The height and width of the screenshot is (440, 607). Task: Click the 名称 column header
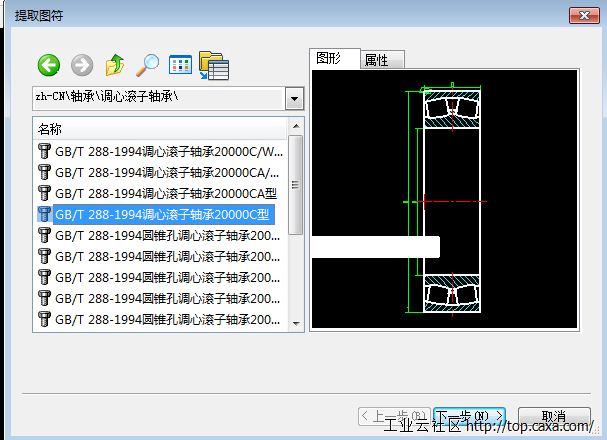point(160,129)
